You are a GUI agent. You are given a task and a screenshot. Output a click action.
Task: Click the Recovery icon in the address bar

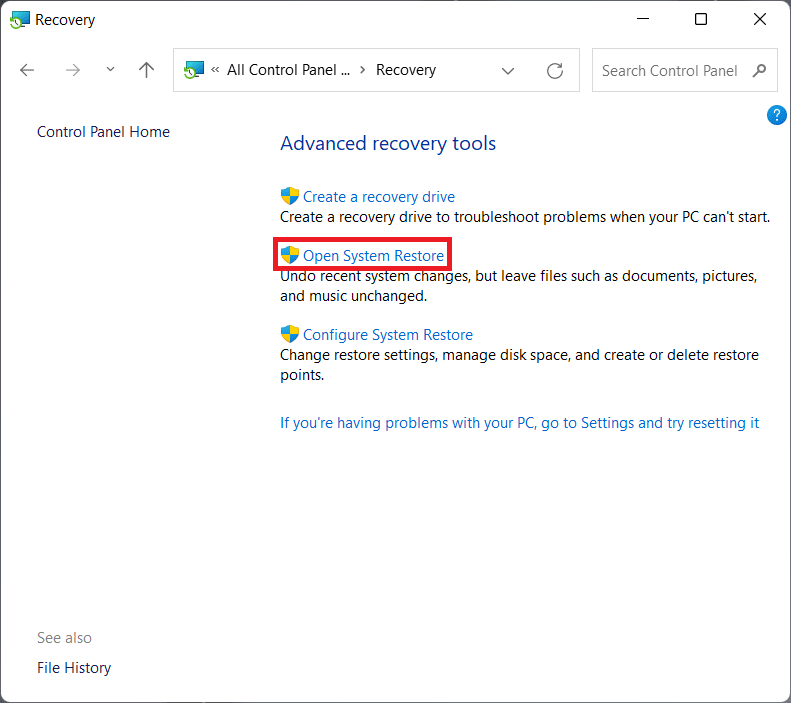coord(194,70)
